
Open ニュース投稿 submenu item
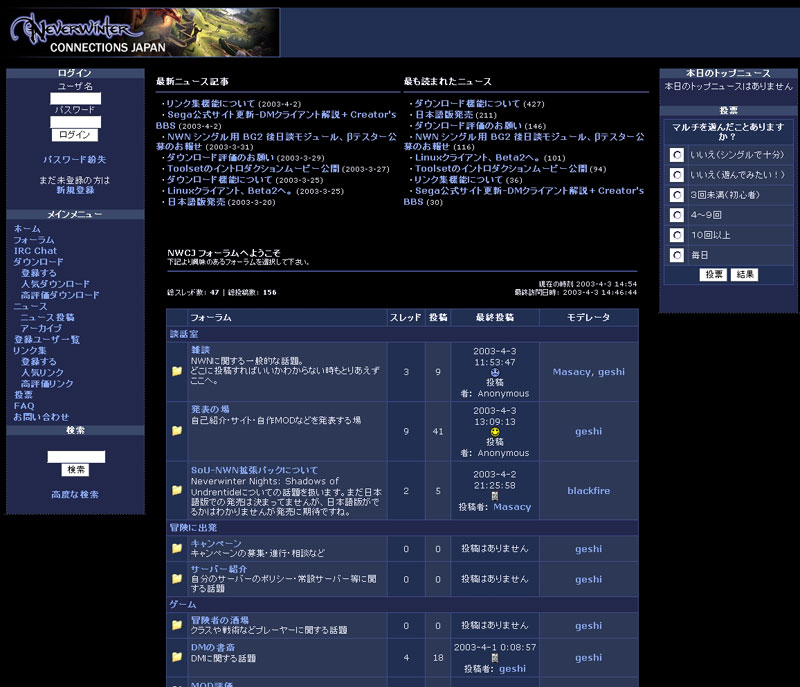tap(47, 317)
